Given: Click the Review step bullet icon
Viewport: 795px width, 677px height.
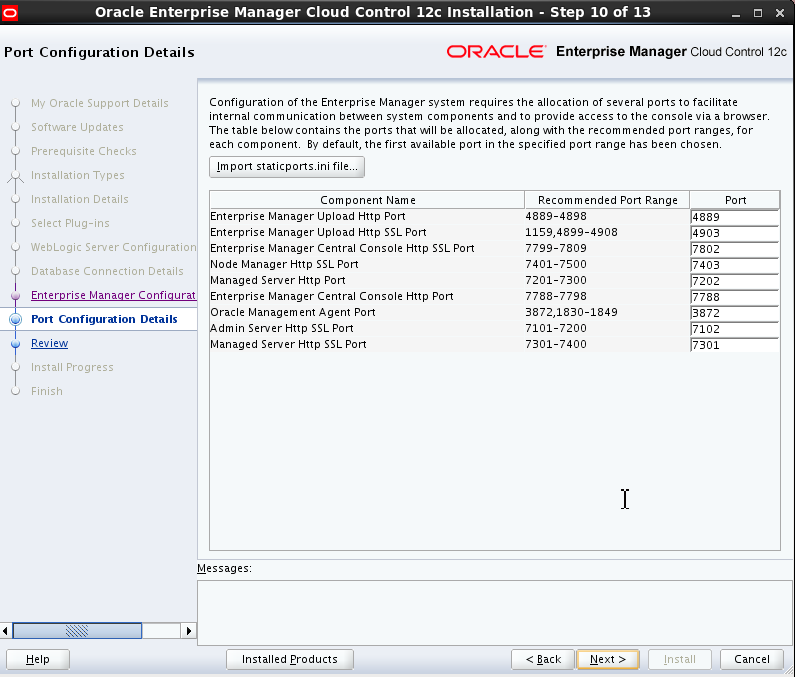Looking at the screenshot, I should pyautogui.click(x=16, y=344).
